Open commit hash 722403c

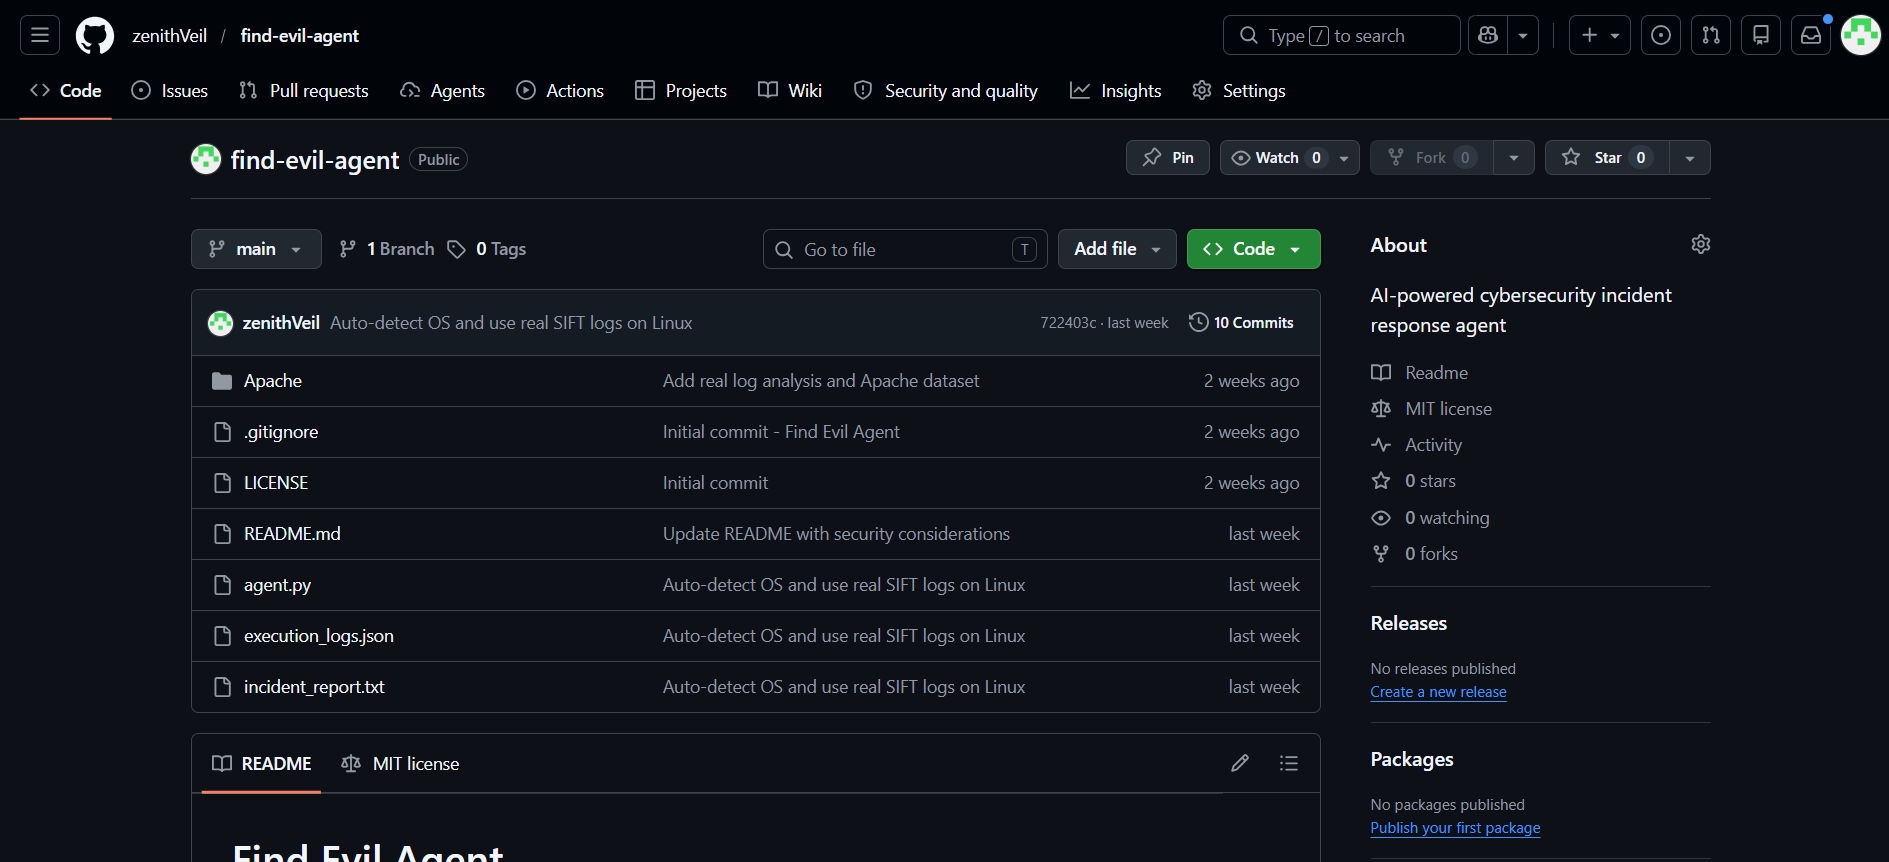[1068, 323]
